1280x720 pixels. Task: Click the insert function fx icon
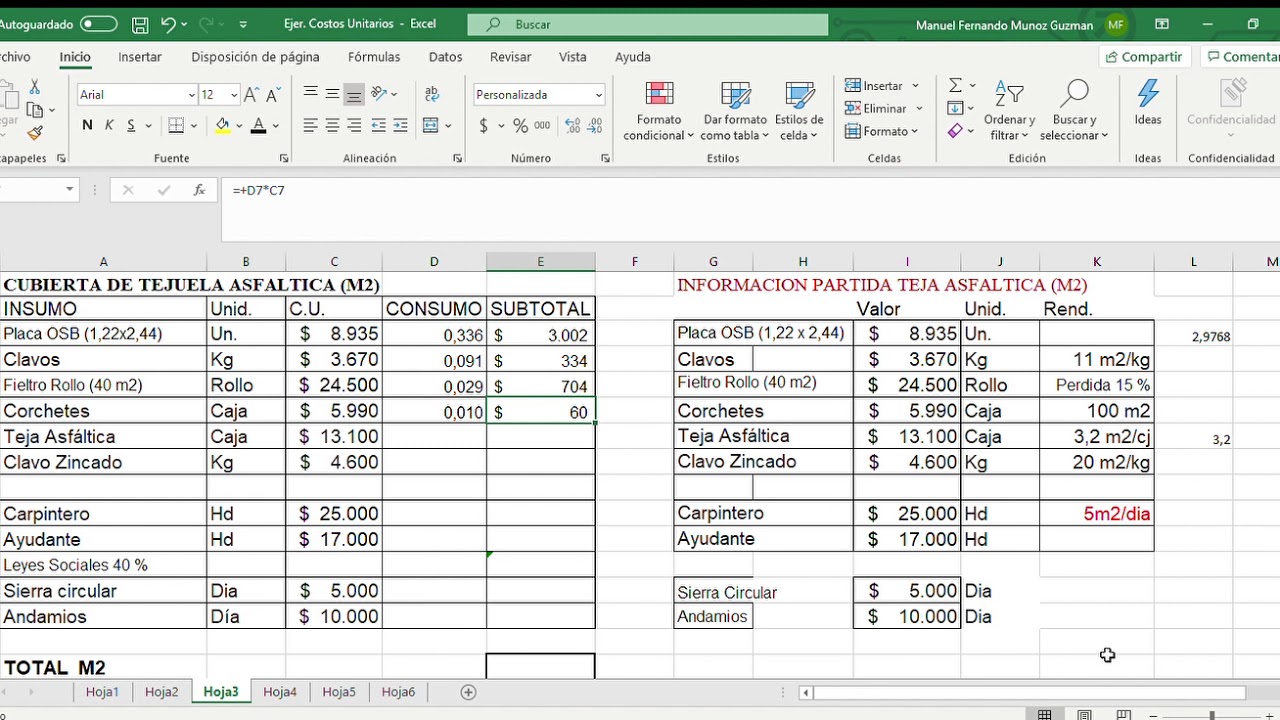(199, 189)
